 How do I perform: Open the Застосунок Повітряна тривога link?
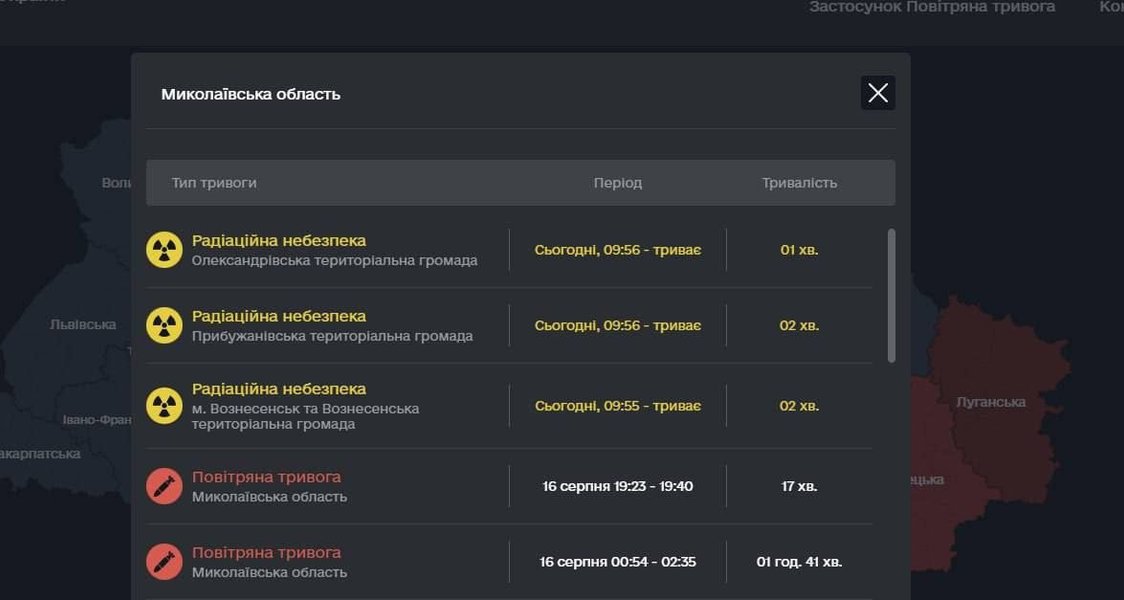[930, 7]
